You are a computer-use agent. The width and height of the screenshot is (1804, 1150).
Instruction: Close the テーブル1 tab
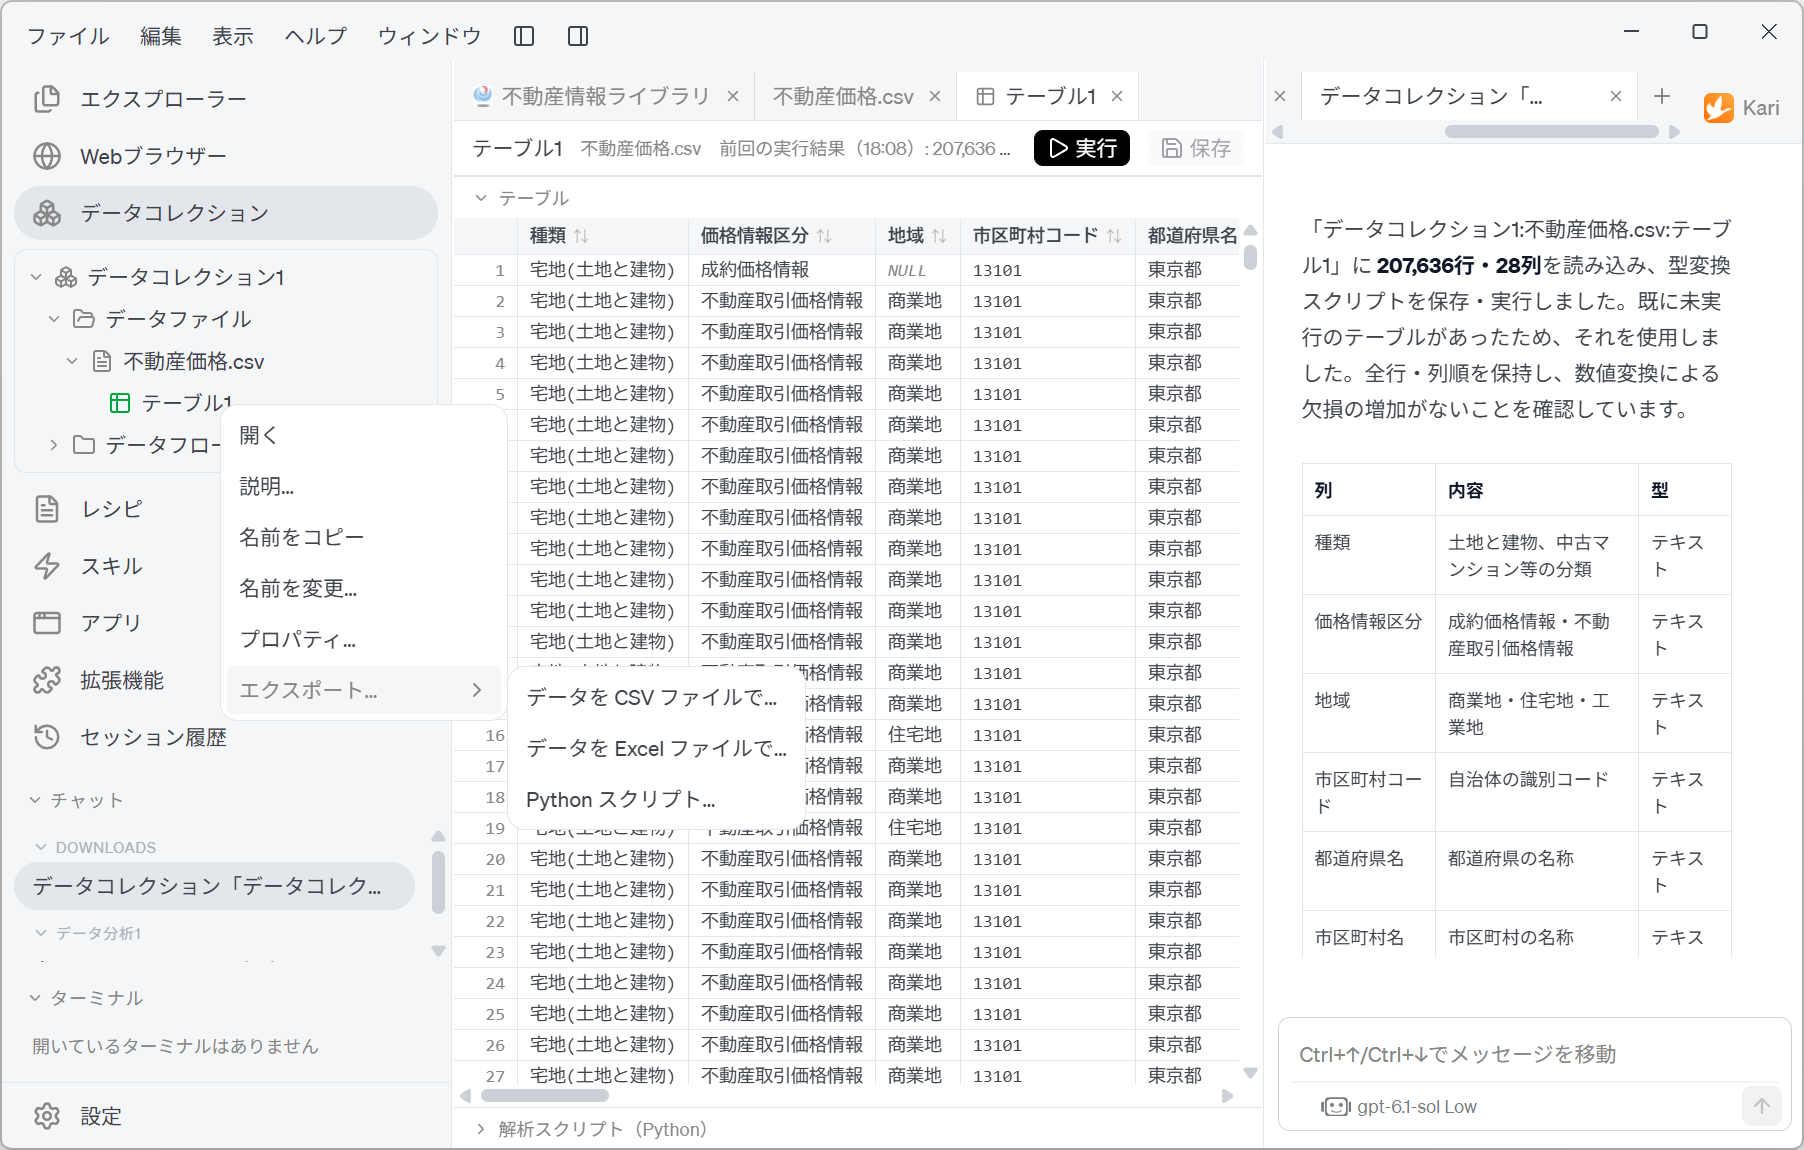tap(1117, 96)
